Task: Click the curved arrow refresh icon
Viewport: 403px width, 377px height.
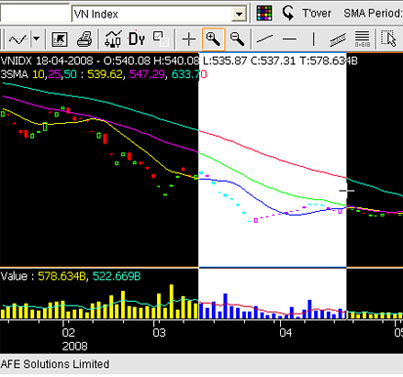Action: (x=287, y=13)
